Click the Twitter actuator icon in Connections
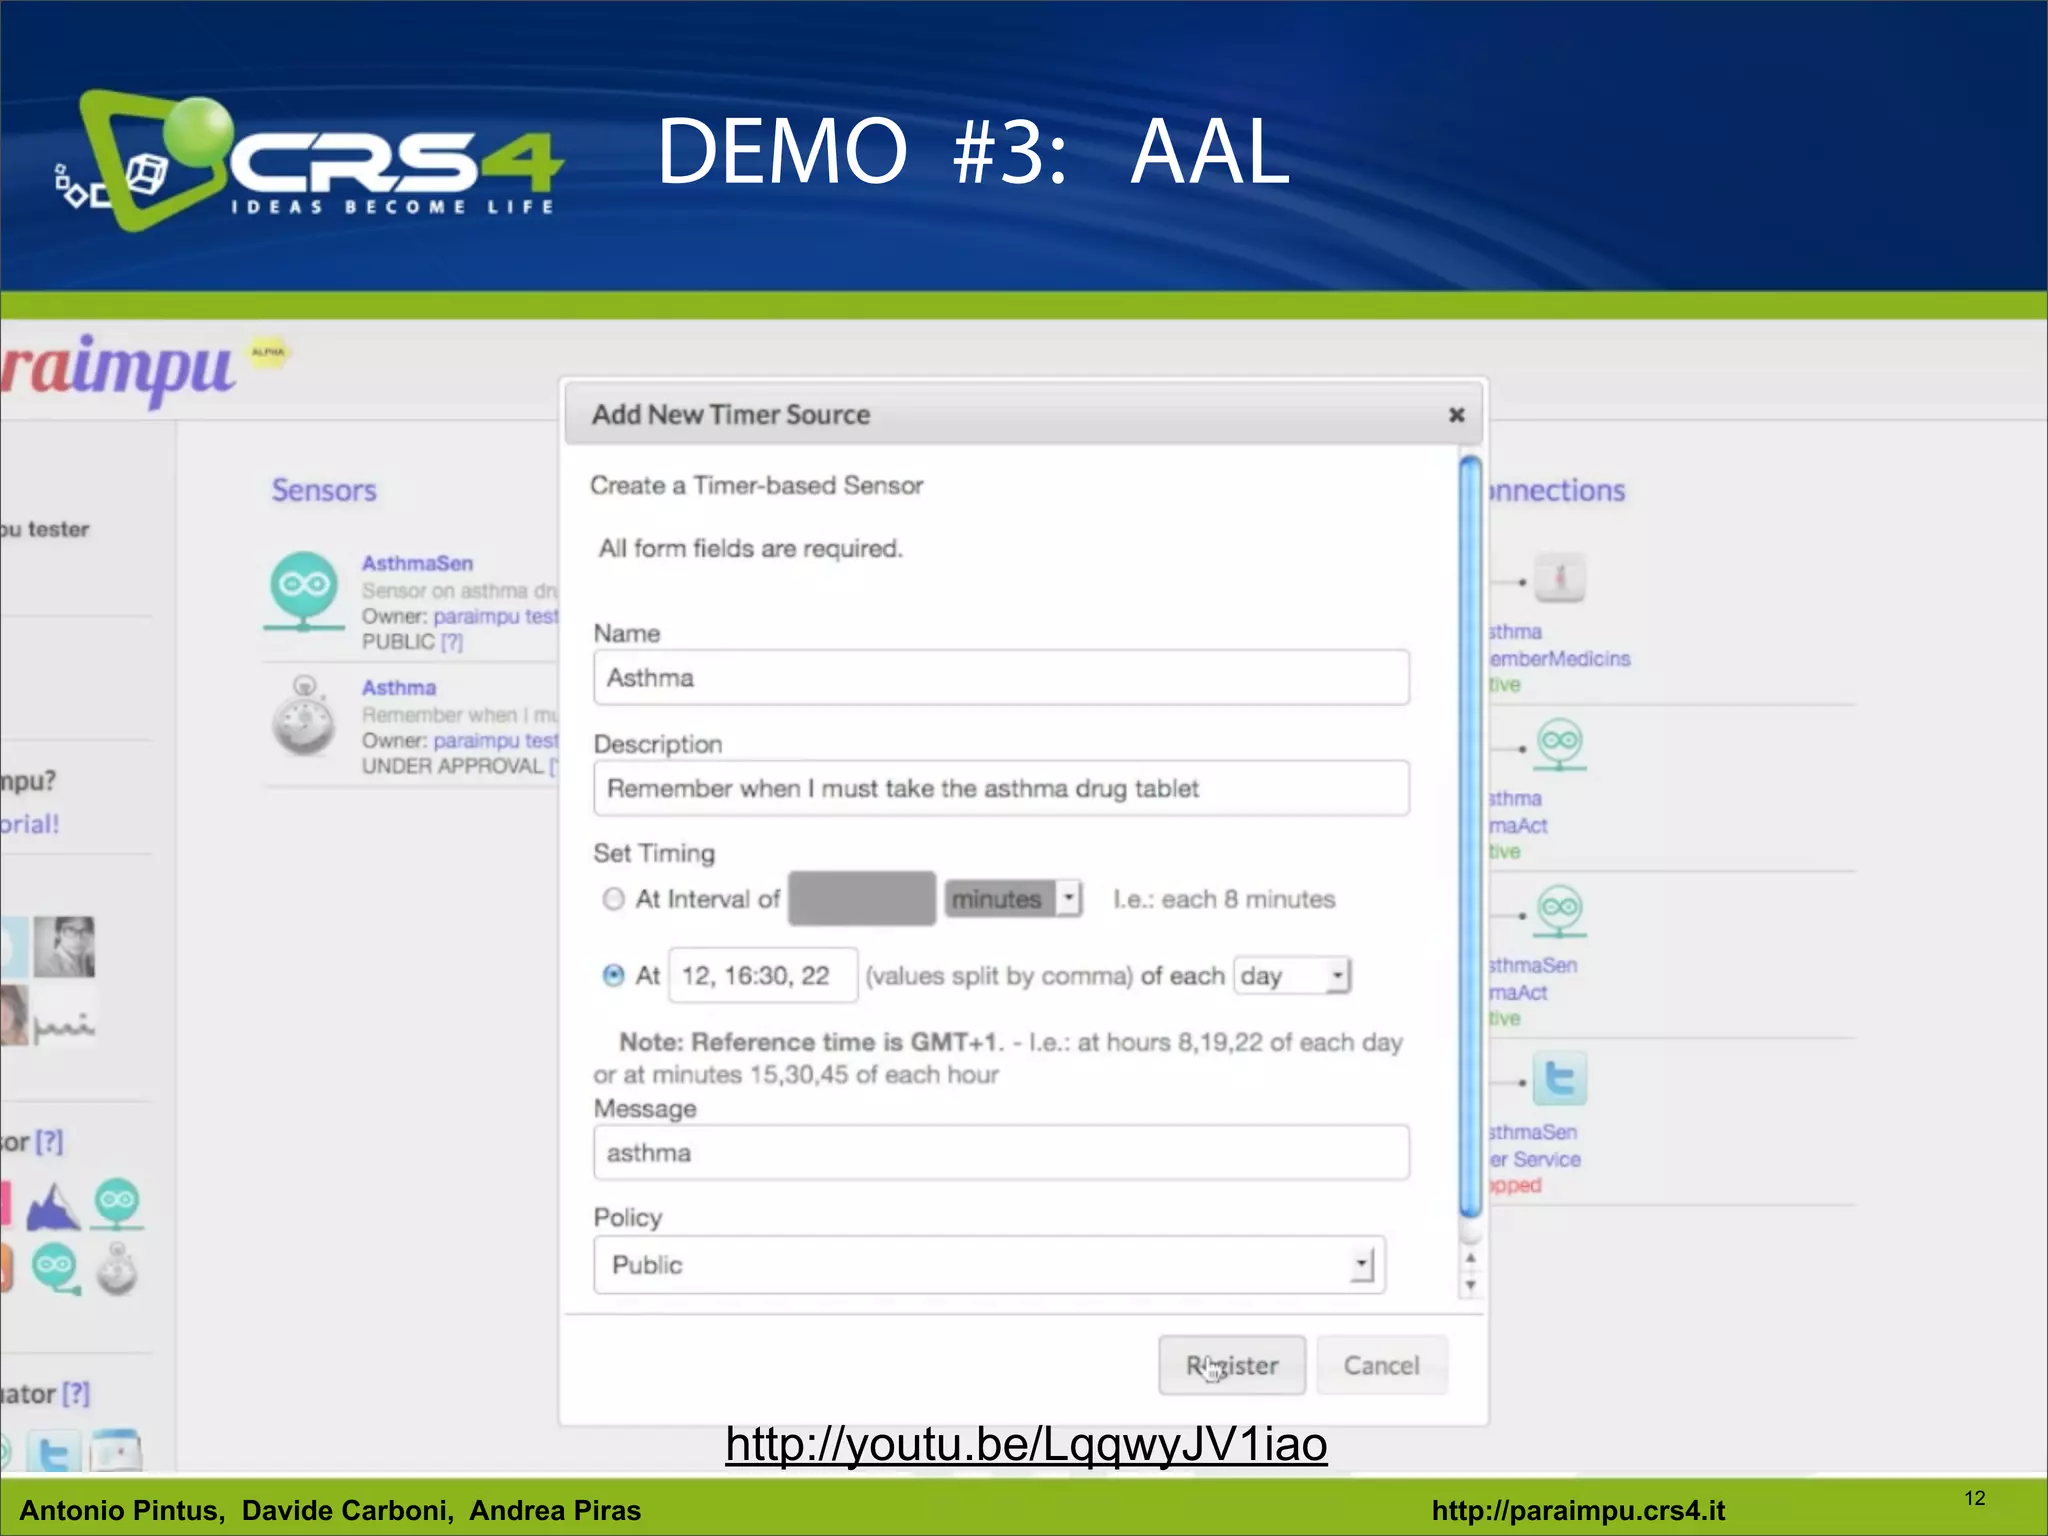The width and height of the screenshot is (2048, 1536). (1560, 1079)
